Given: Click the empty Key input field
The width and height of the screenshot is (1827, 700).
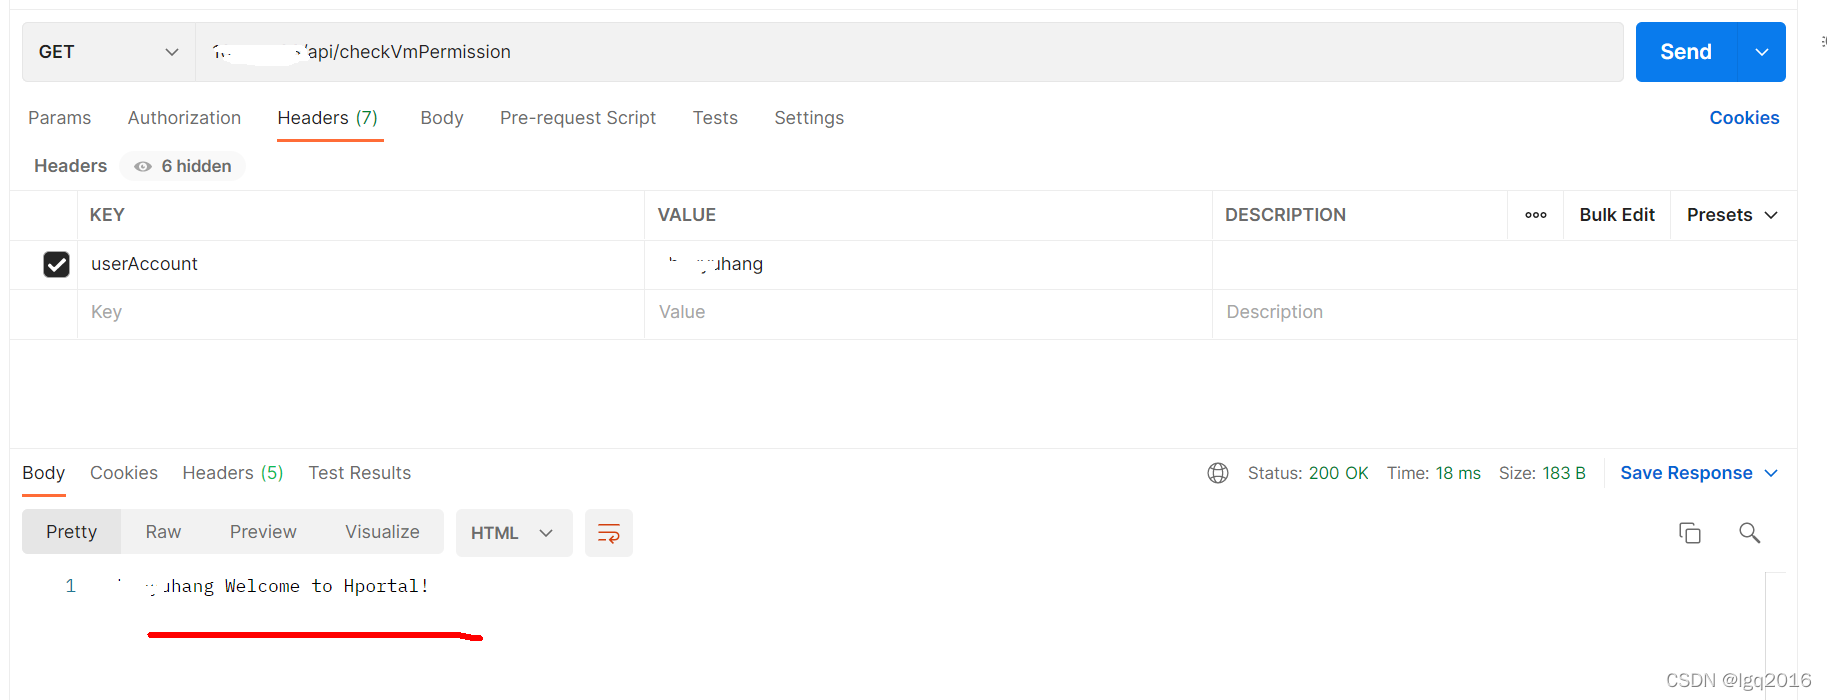Looking at the screenshot, I should coord(360,312).
